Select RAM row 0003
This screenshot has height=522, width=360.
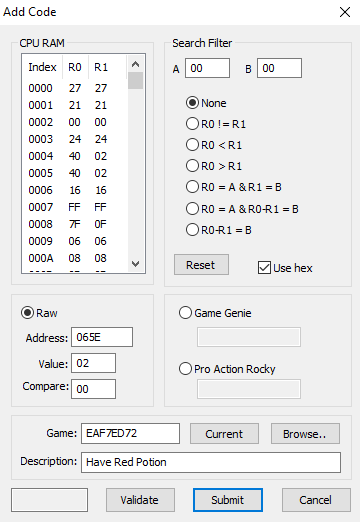(x=75, y=139)
